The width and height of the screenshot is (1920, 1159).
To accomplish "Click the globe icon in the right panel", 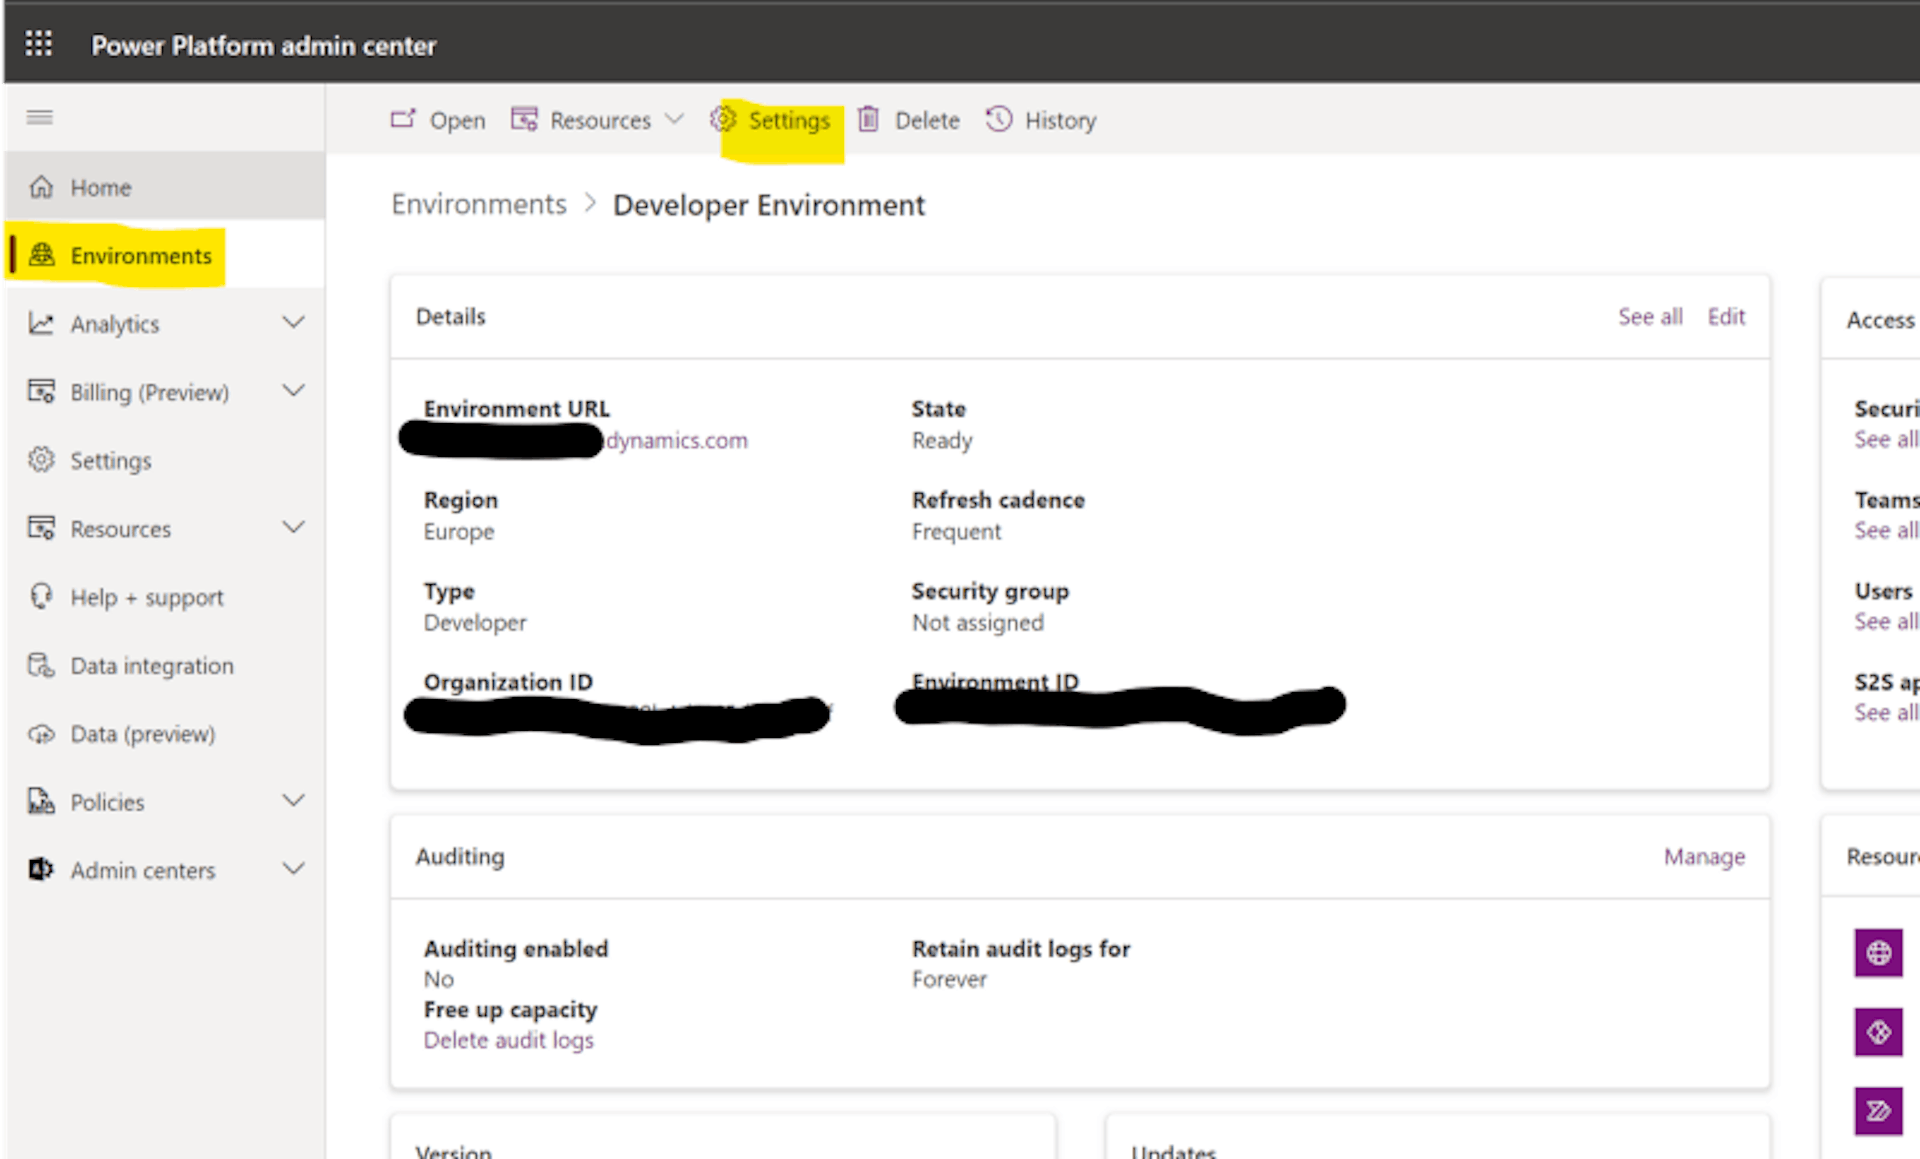I will [1879, 952].
